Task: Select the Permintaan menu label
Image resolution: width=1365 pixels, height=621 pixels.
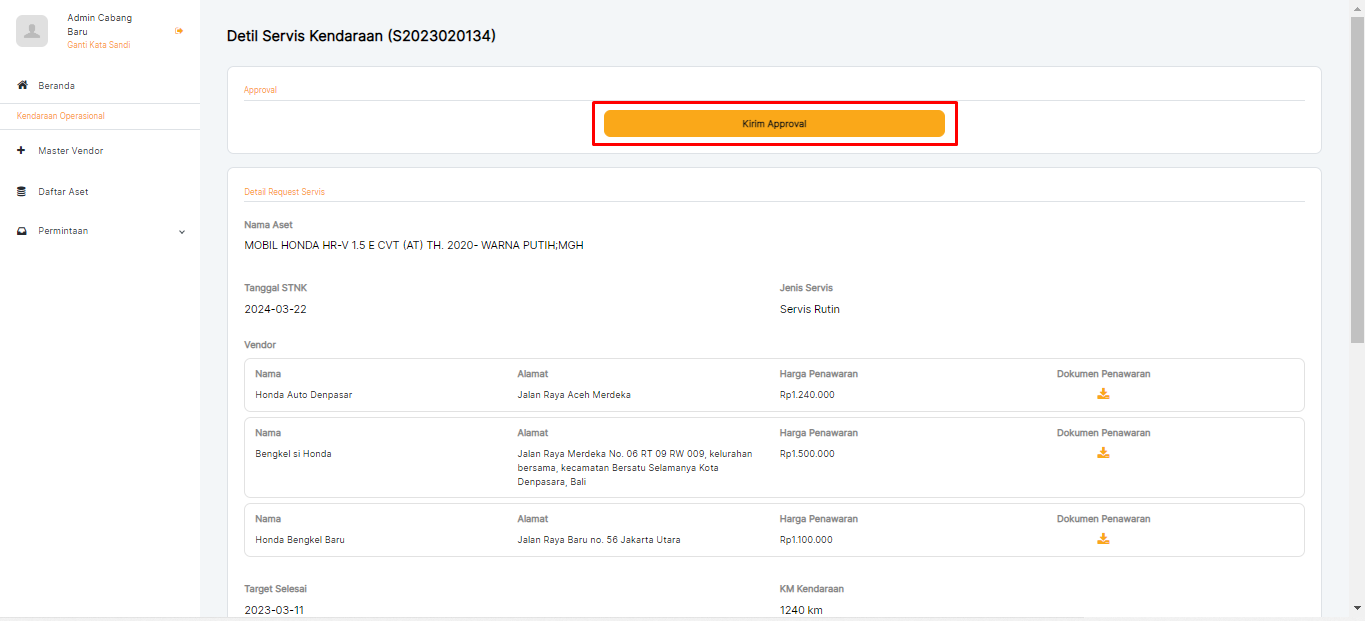Action: click(63, 231)
